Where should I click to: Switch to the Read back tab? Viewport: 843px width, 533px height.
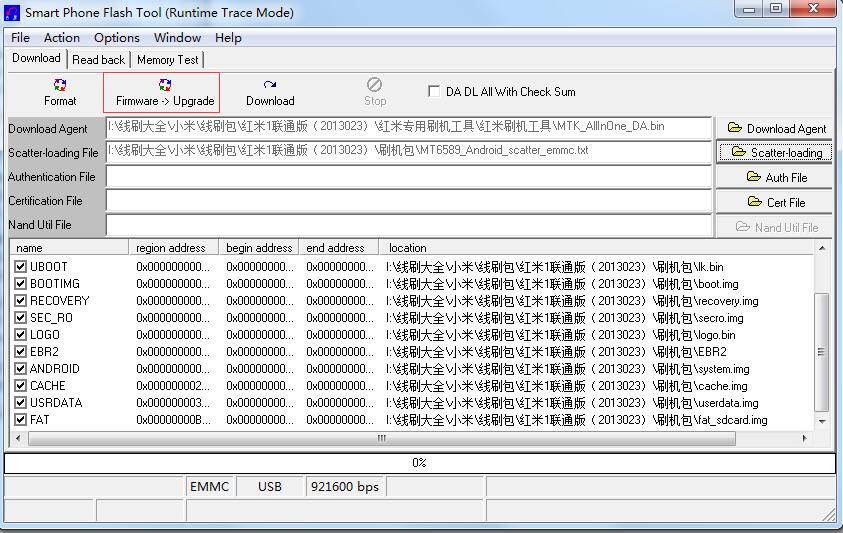98,60
